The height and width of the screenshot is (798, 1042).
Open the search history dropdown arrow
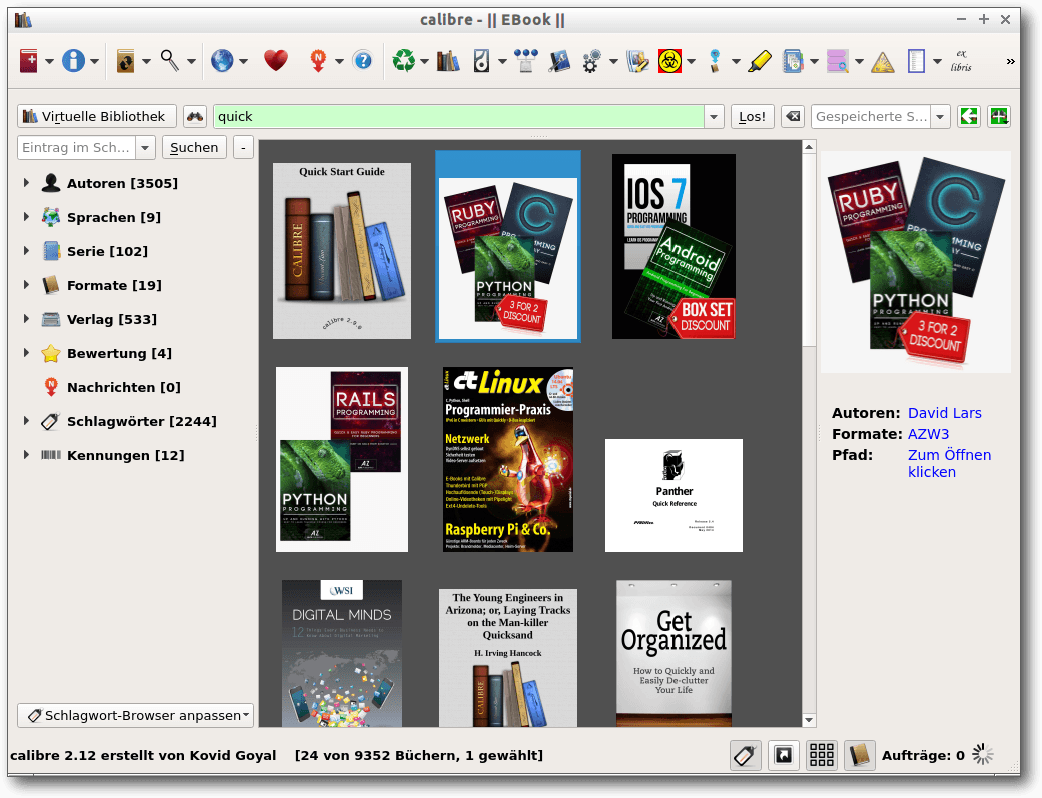714,116
